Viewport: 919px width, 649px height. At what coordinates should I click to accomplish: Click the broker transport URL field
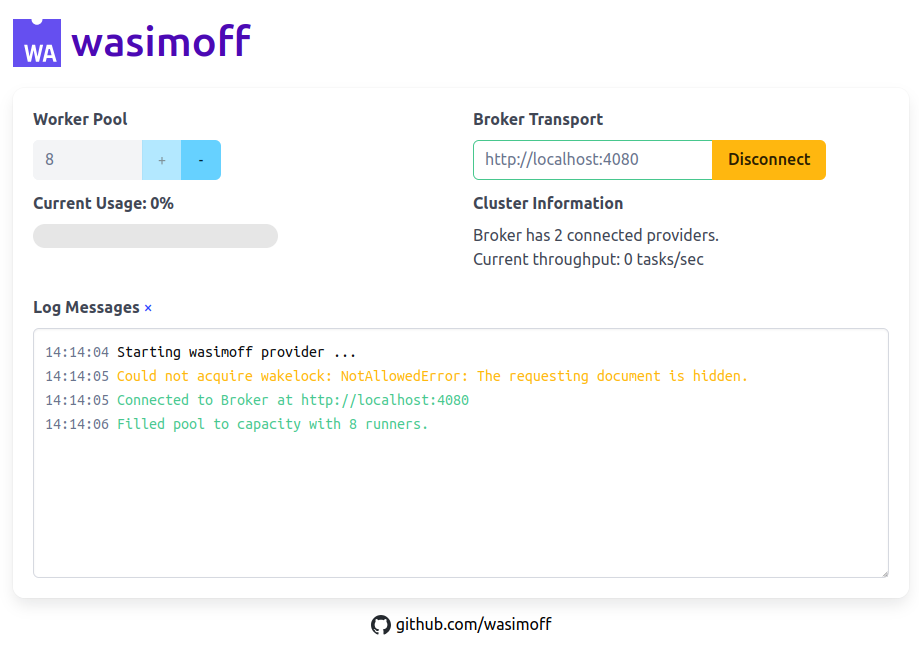point(590,159)
